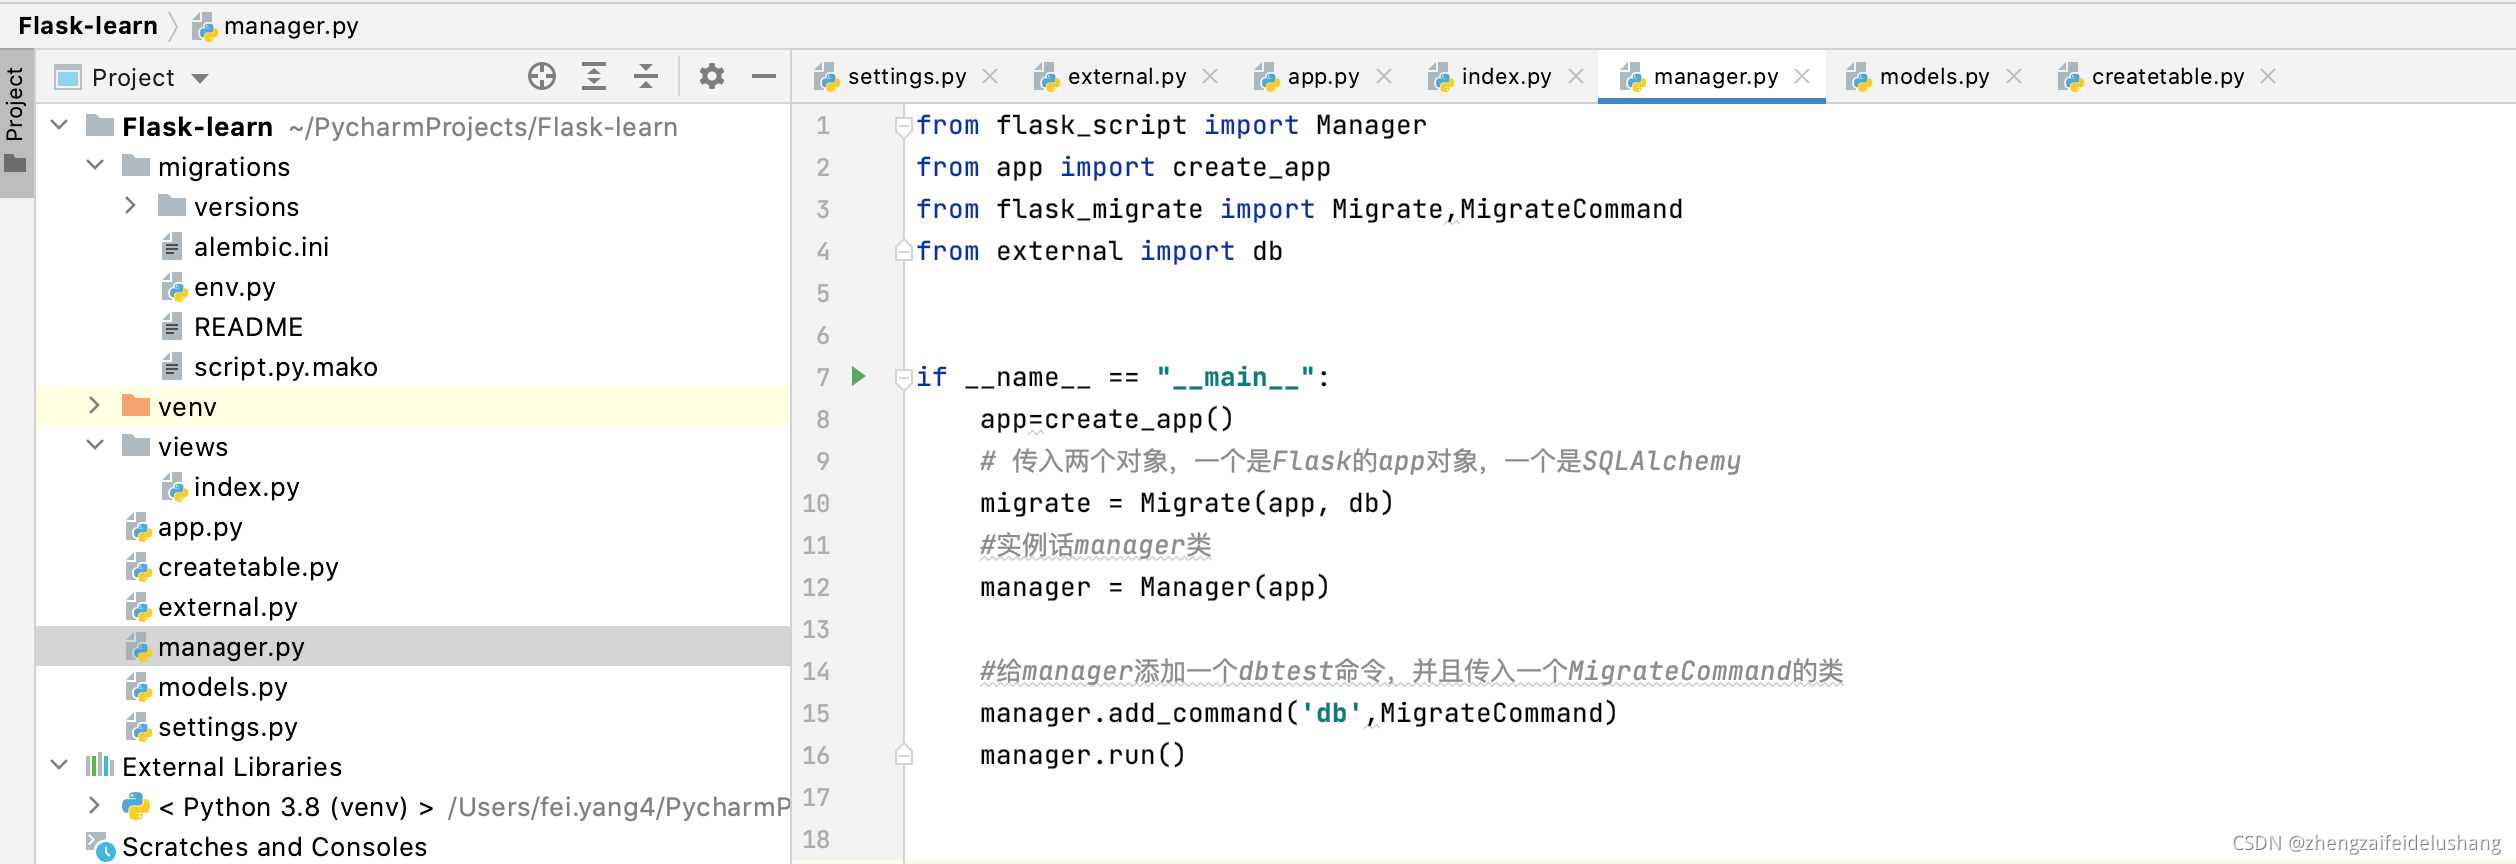This screenshot has height=864, width=2516.
Task: Collapse External Libraries node
Action: (60, 766)
